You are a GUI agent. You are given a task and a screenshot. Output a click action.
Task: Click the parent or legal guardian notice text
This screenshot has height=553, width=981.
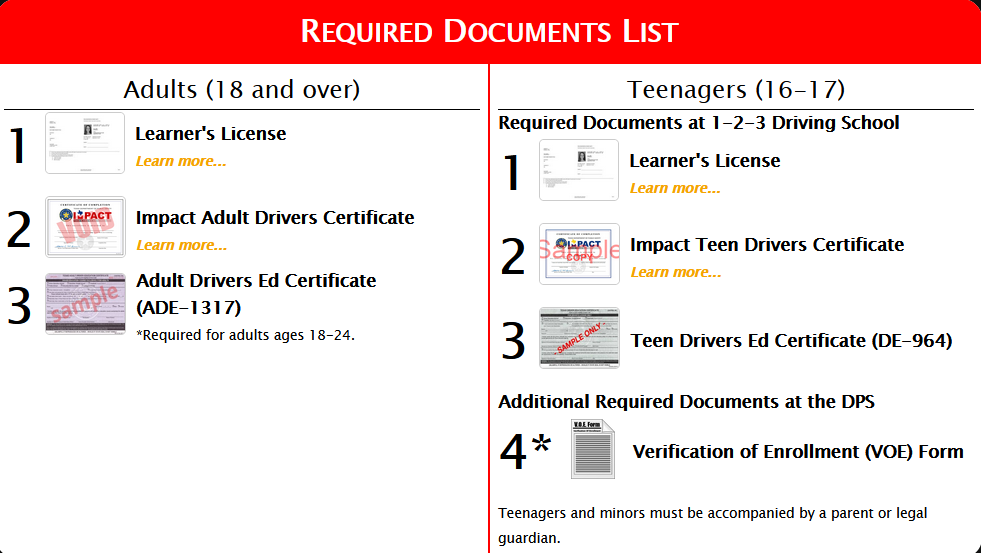tap(713, 525)
